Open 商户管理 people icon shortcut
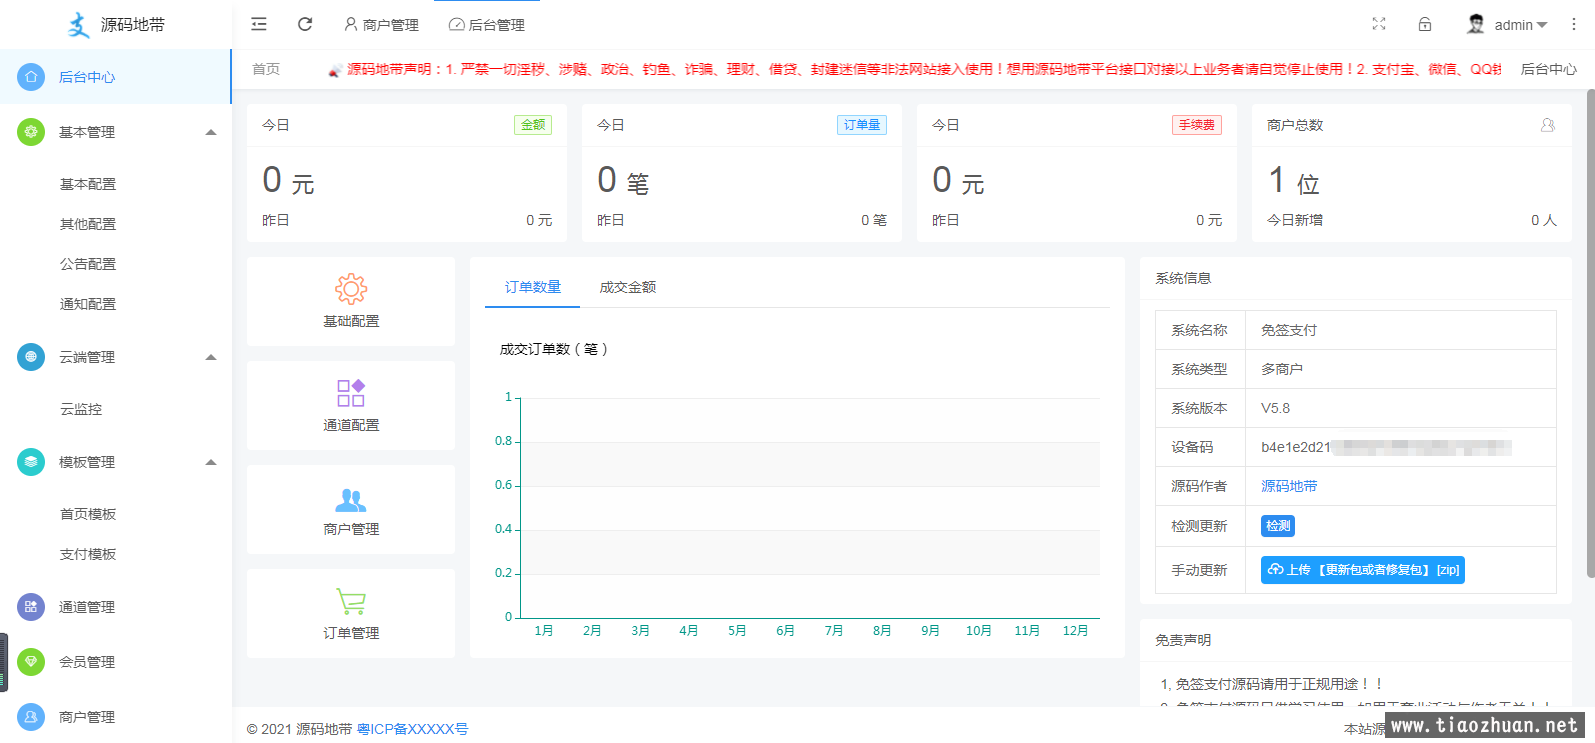Viewport: 1595px width, 743px height. tap(351, 509)
